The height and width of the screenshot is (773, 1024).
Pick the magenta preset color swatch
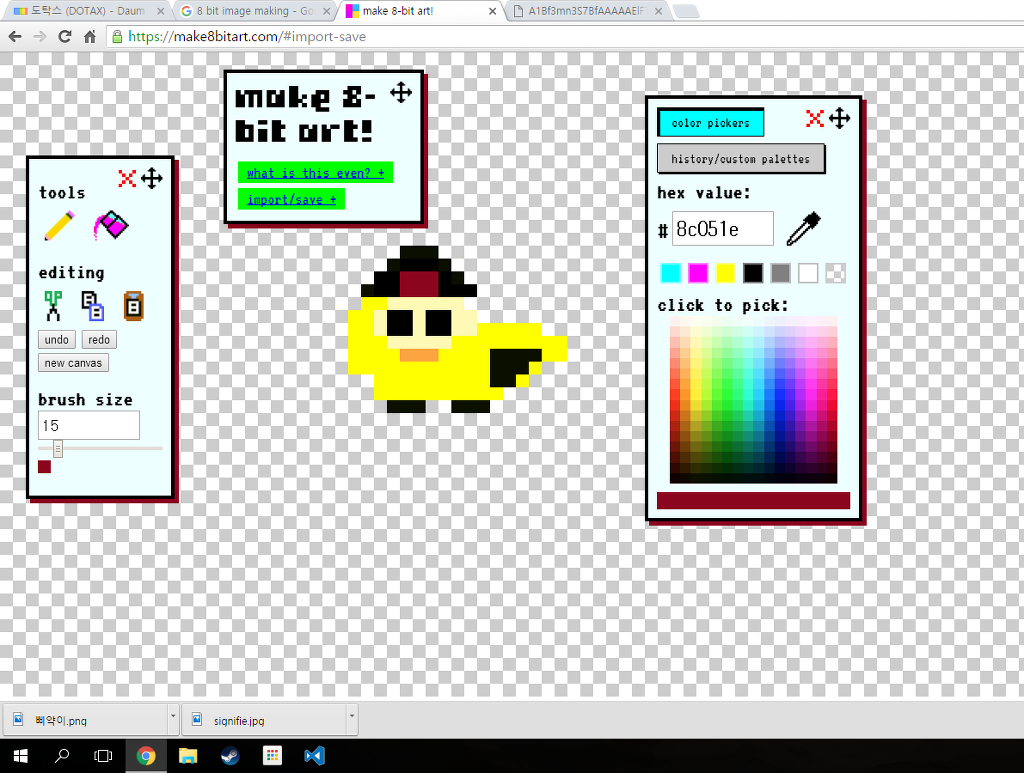697,273
